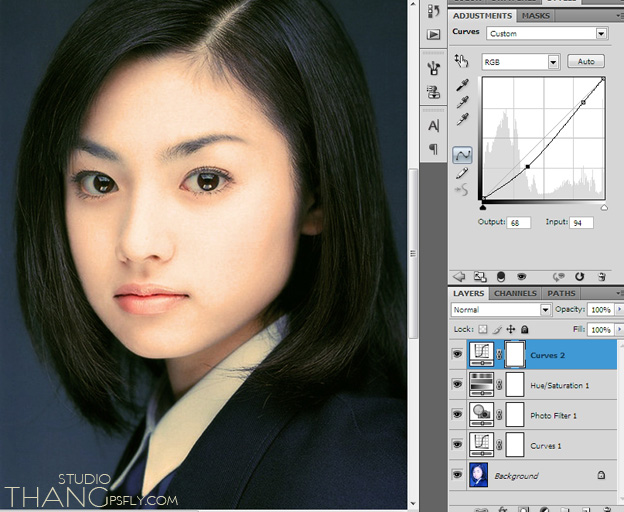Return to adjustment list arrow
The image size is (624, 512).
tap(459, 276)
